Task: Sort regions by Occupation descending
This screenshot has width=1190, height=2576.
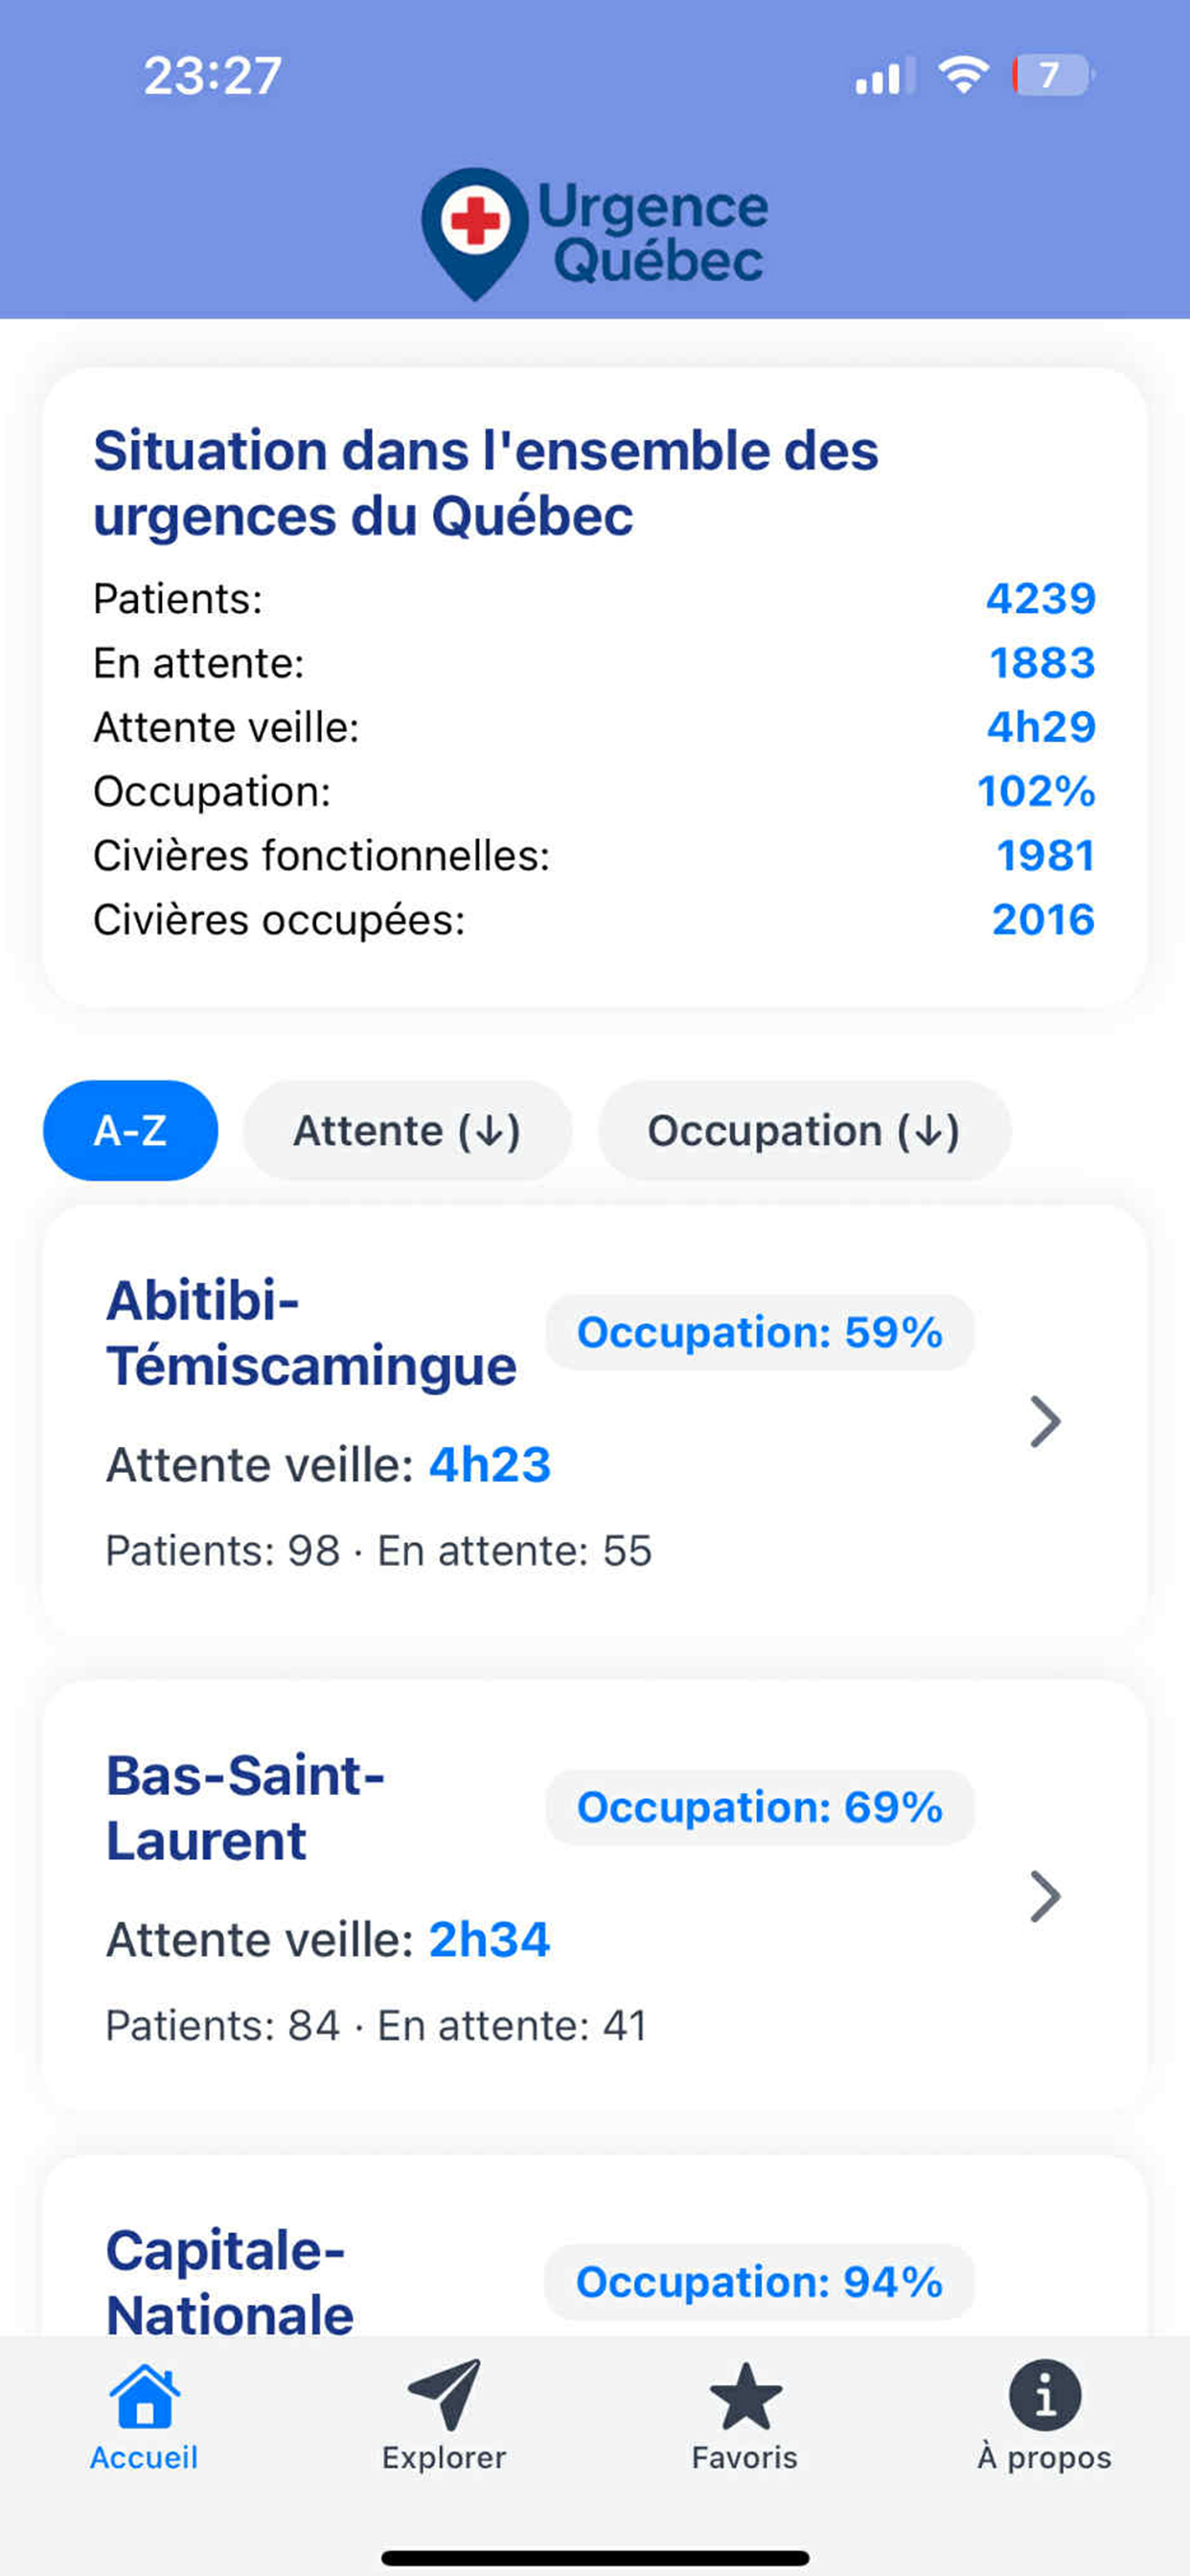Action: [804, 1130]
